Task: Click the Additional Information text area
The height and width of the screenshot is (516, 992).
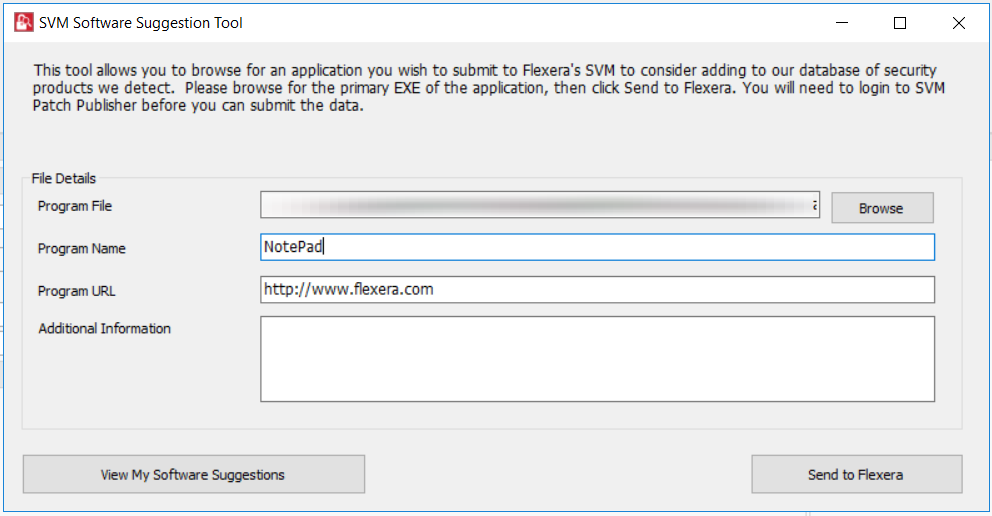Action: tap(597, 359)
